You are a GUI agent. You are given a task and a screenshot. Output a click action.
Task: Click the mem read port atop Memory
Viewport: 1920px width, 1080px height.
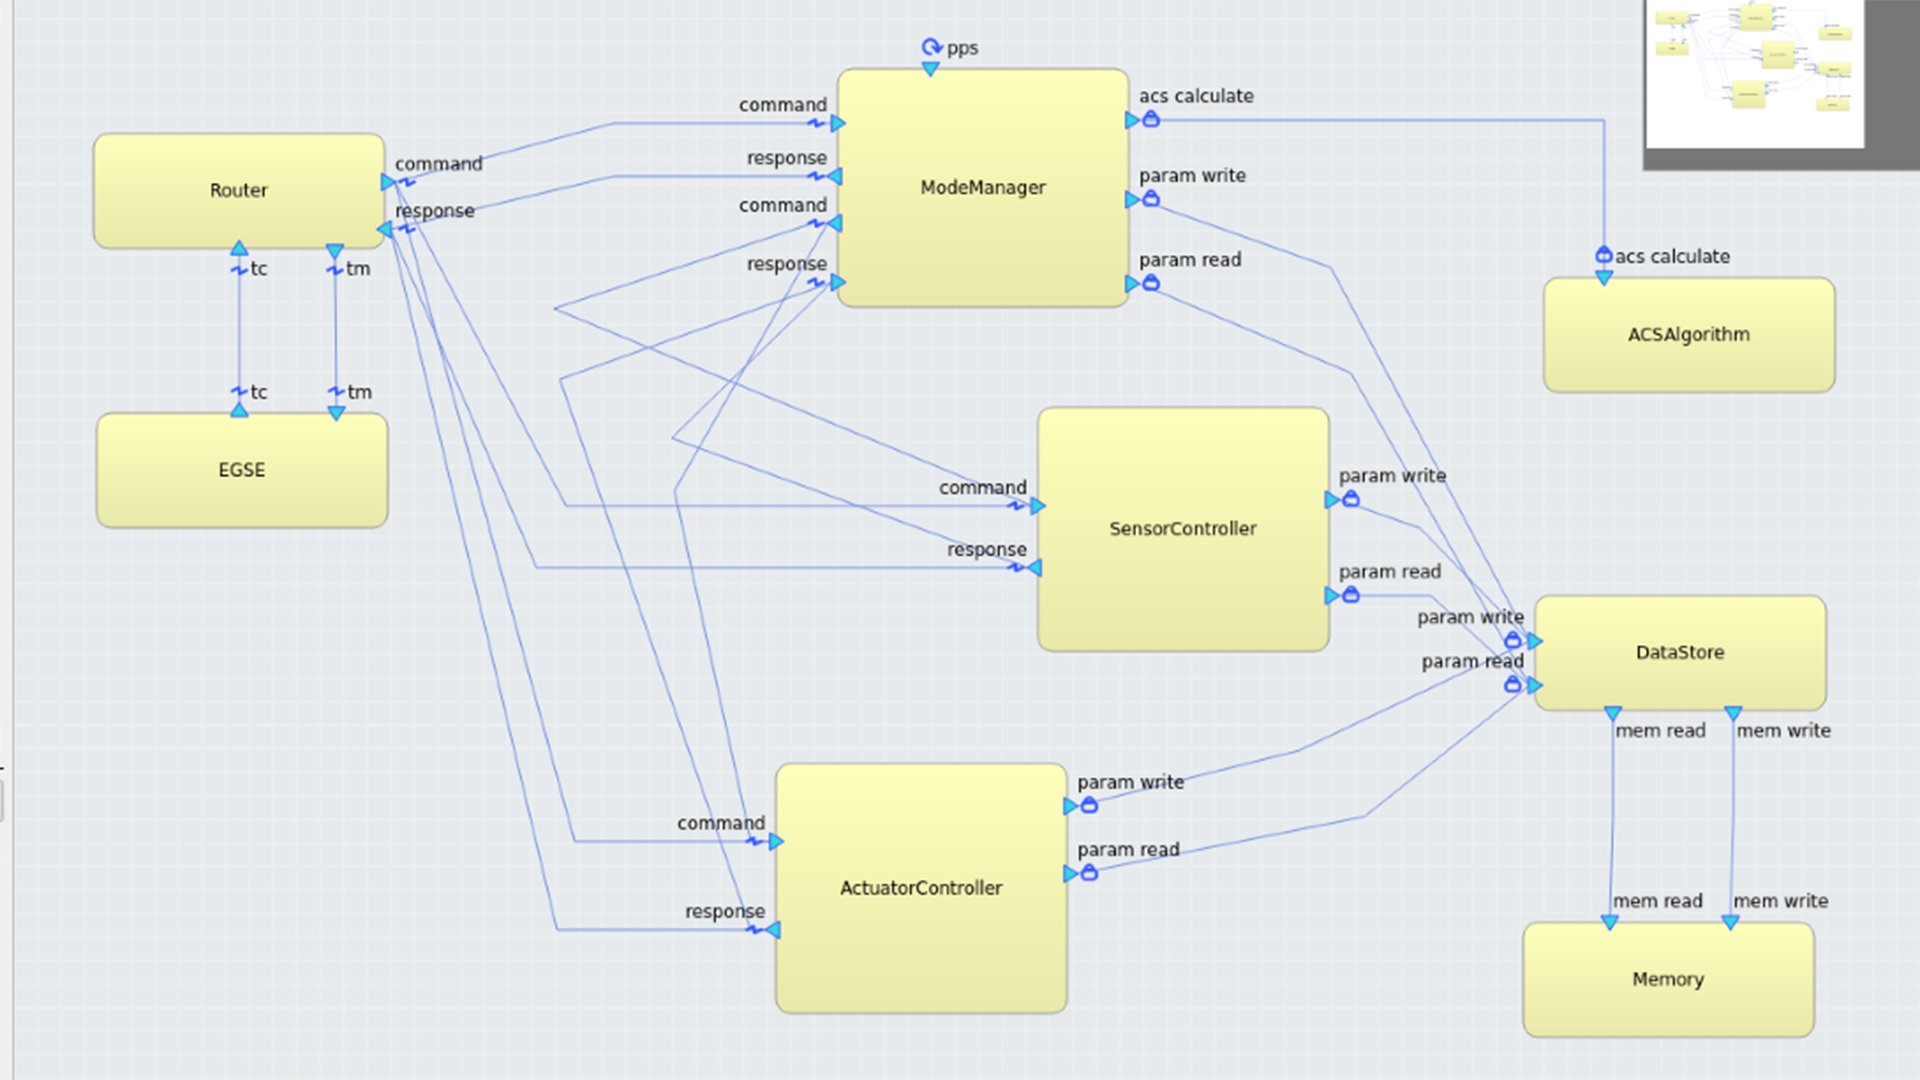coord(1610,922)
